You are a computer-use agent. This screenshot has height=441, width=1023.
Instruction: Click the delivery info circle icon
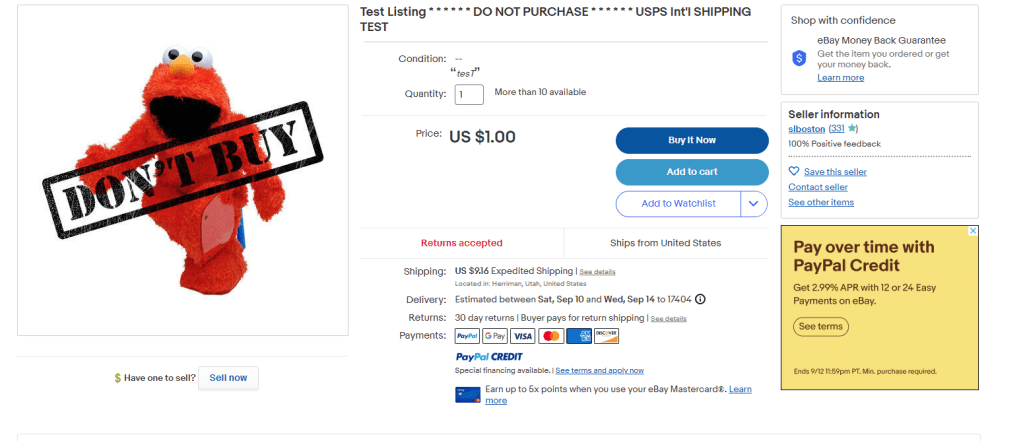700,299
